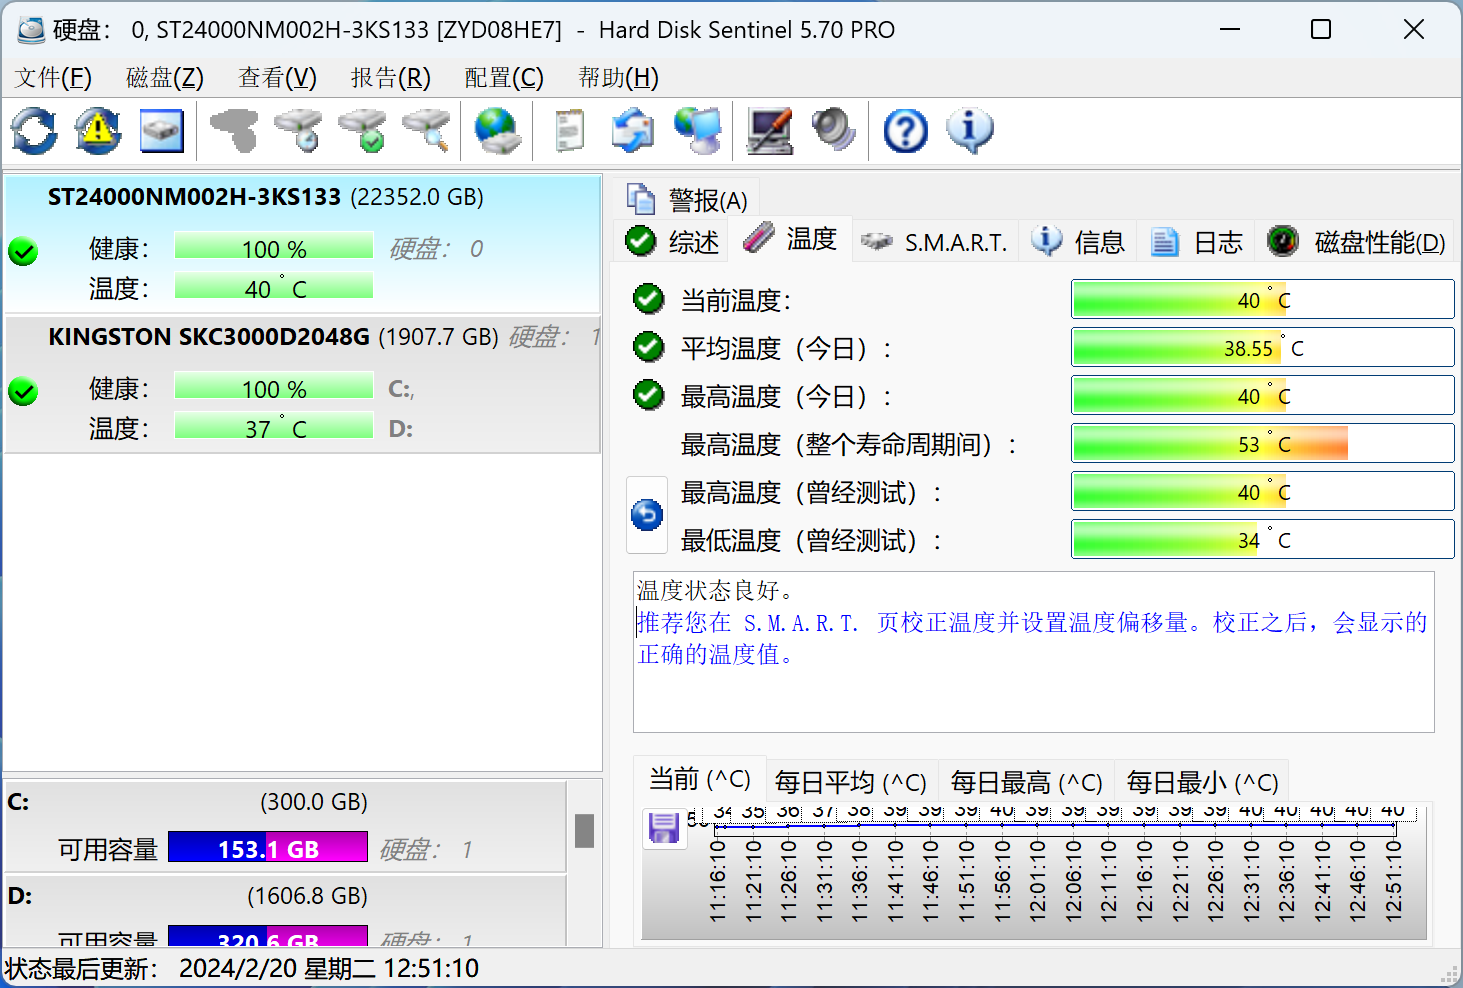Click green check next to 平均温度 (今日)
Screen dimensions: 1463x988
(x=649, y=346)
